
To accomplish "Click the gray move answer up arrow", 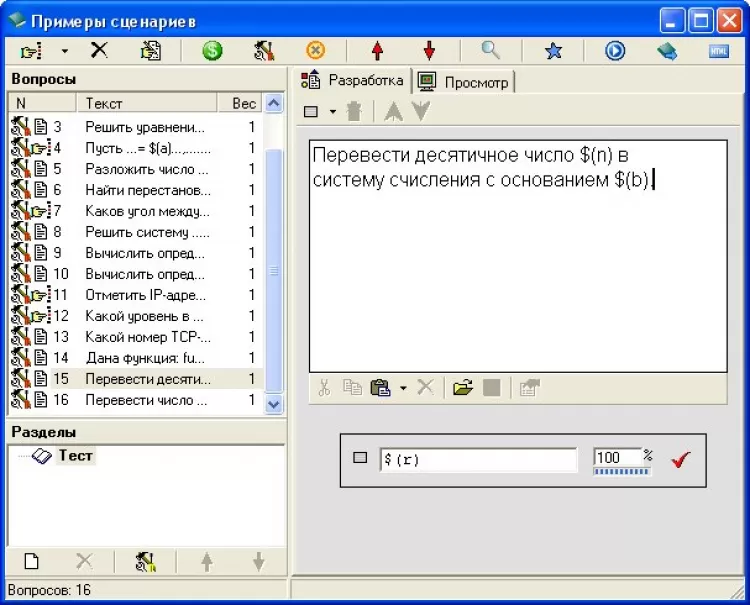I will pyautogui.click(x=393, y=111).
